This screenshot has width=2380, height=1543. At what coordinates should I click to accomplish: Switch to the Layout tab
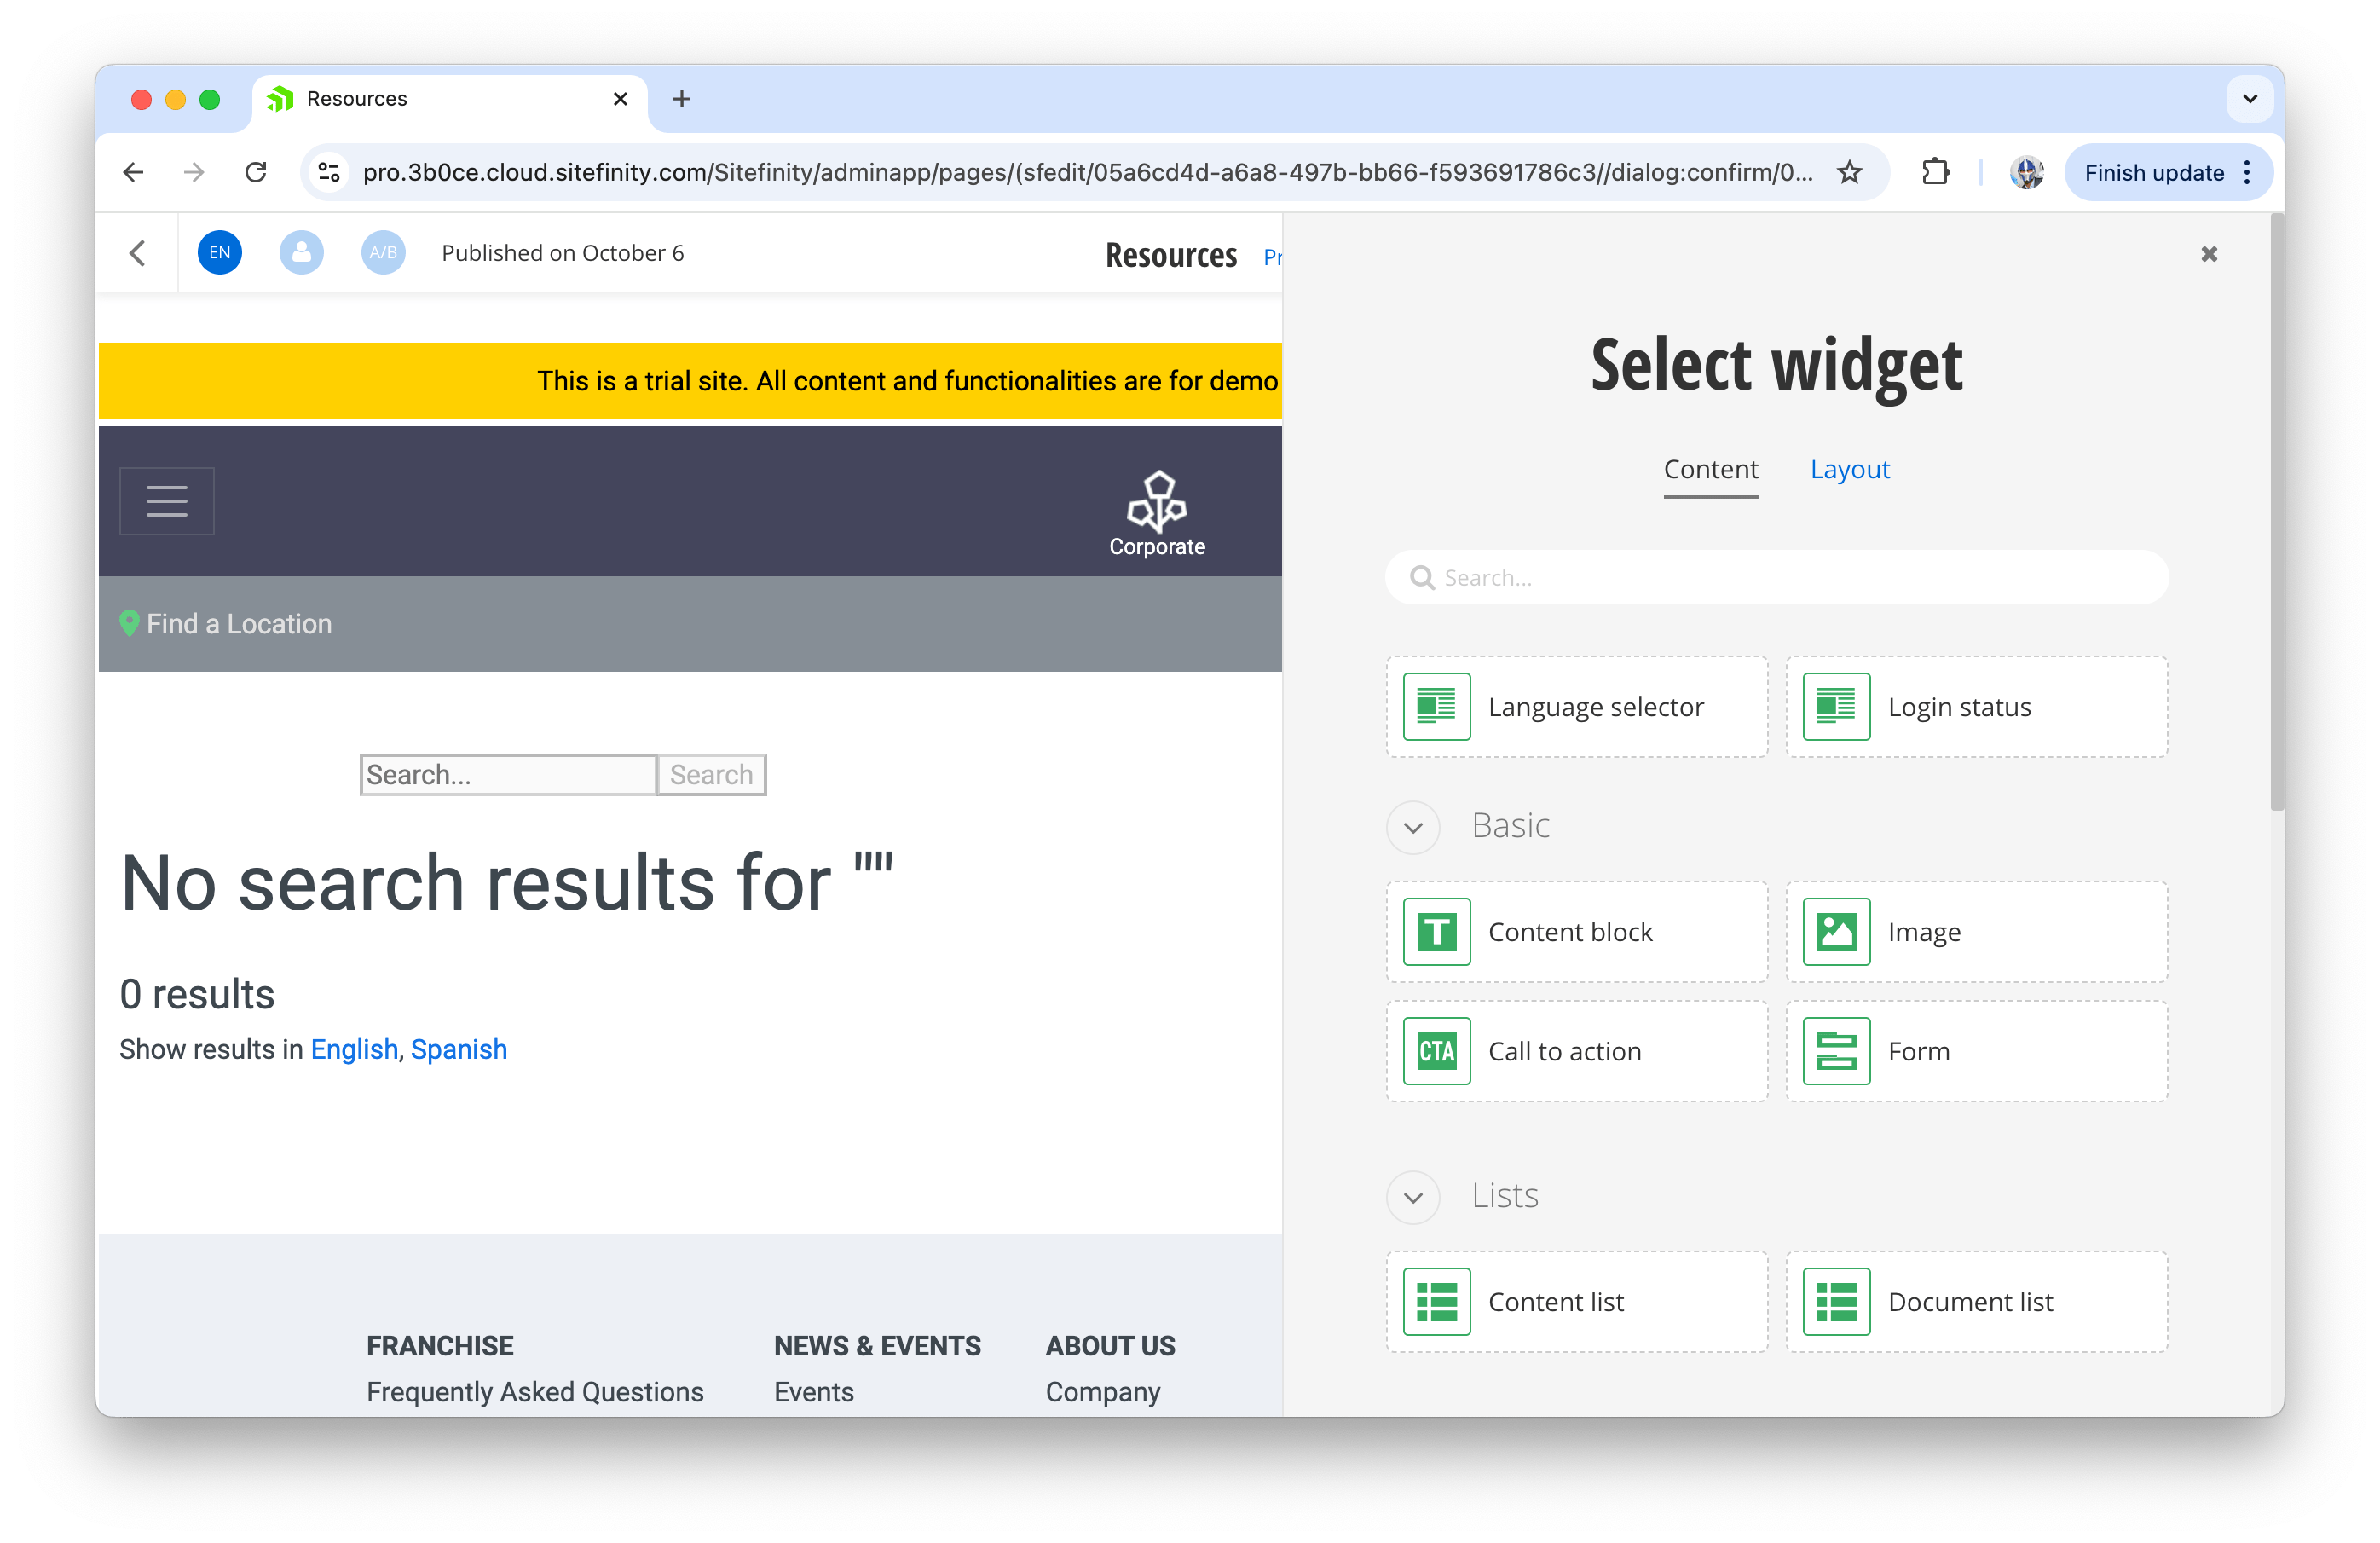click(1850, 469)
